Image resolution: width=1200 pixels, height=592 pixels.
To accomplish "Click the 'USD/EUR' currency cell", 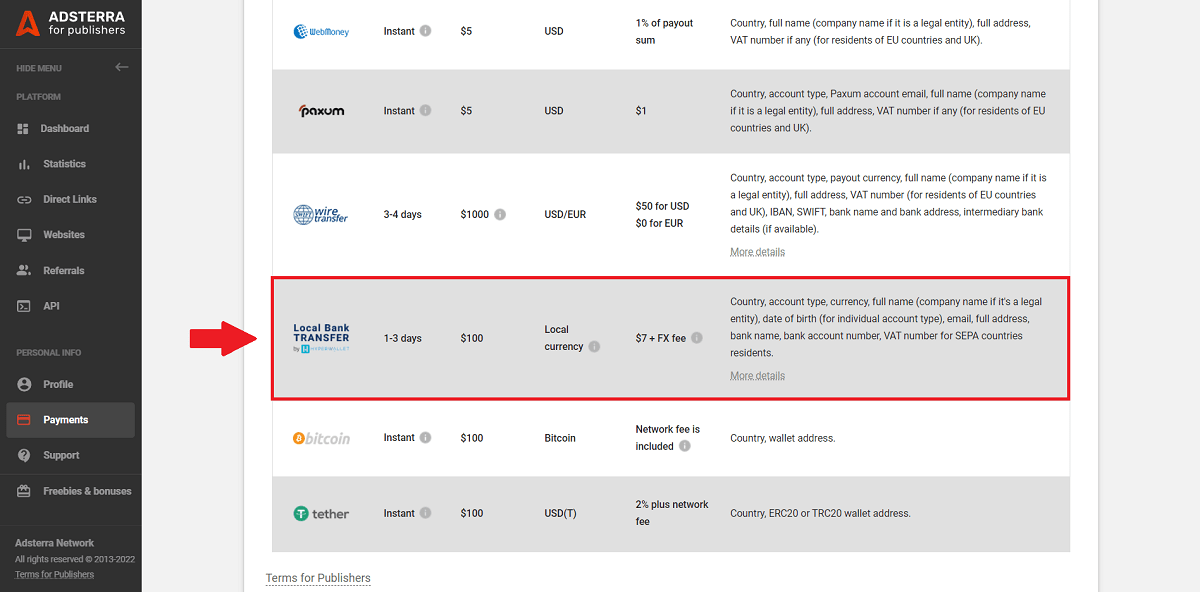I will [x=565, y=215].
